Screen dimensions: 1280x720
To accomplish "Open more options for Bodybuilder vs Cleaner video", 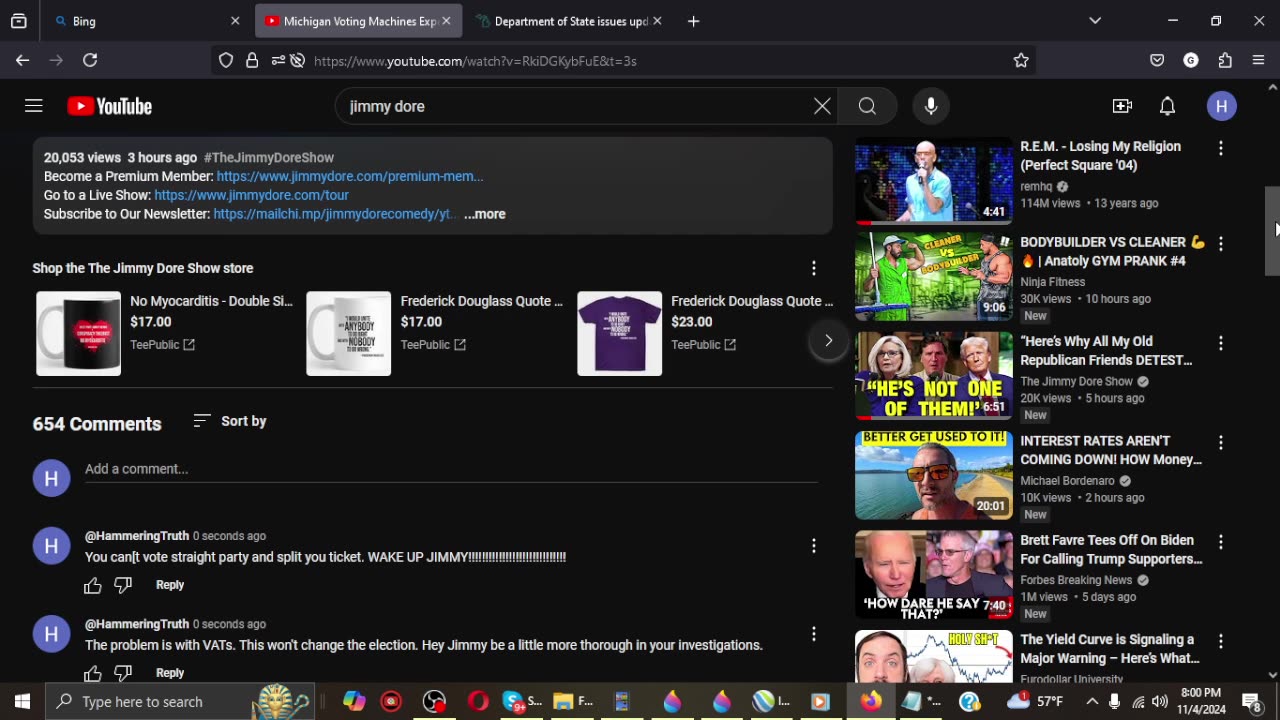I will pos(1221,244).
